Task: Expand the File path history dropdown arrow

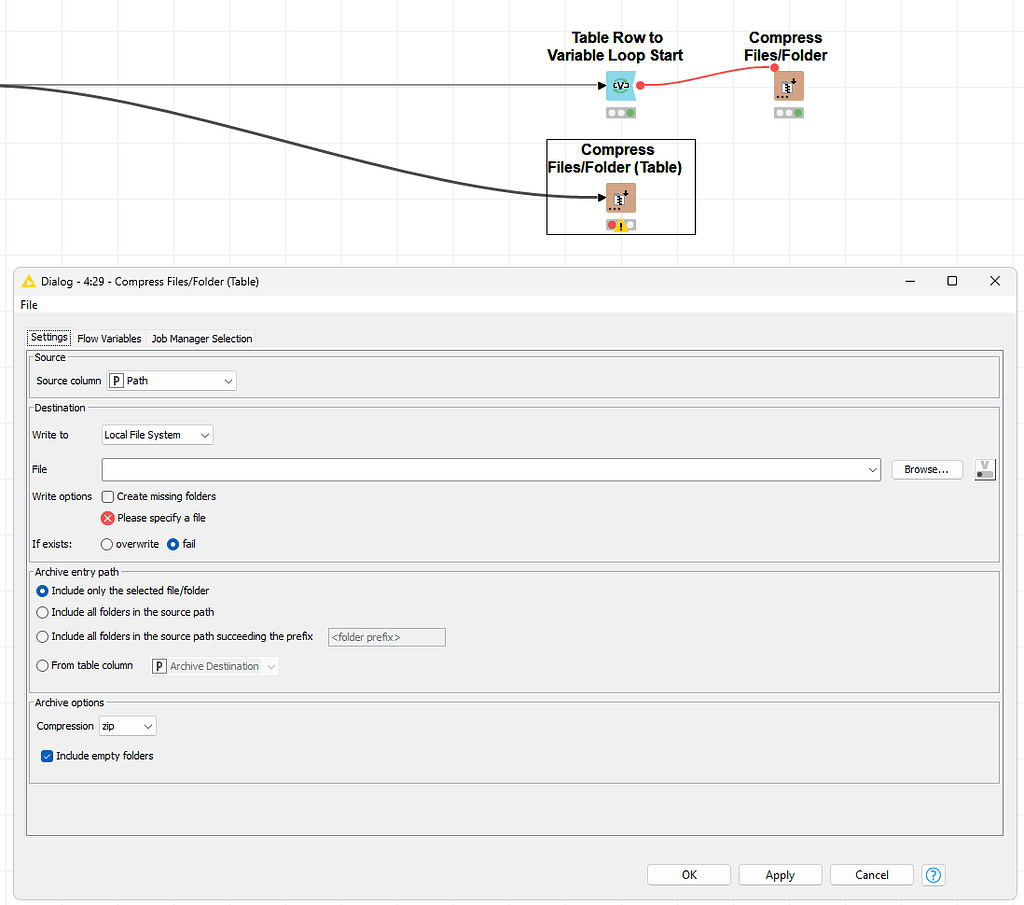Action: point(872,469)
